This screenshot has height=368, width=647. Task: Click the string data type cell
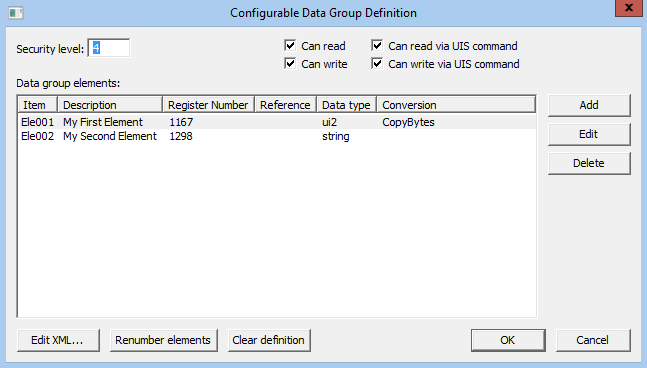point(336,137)
